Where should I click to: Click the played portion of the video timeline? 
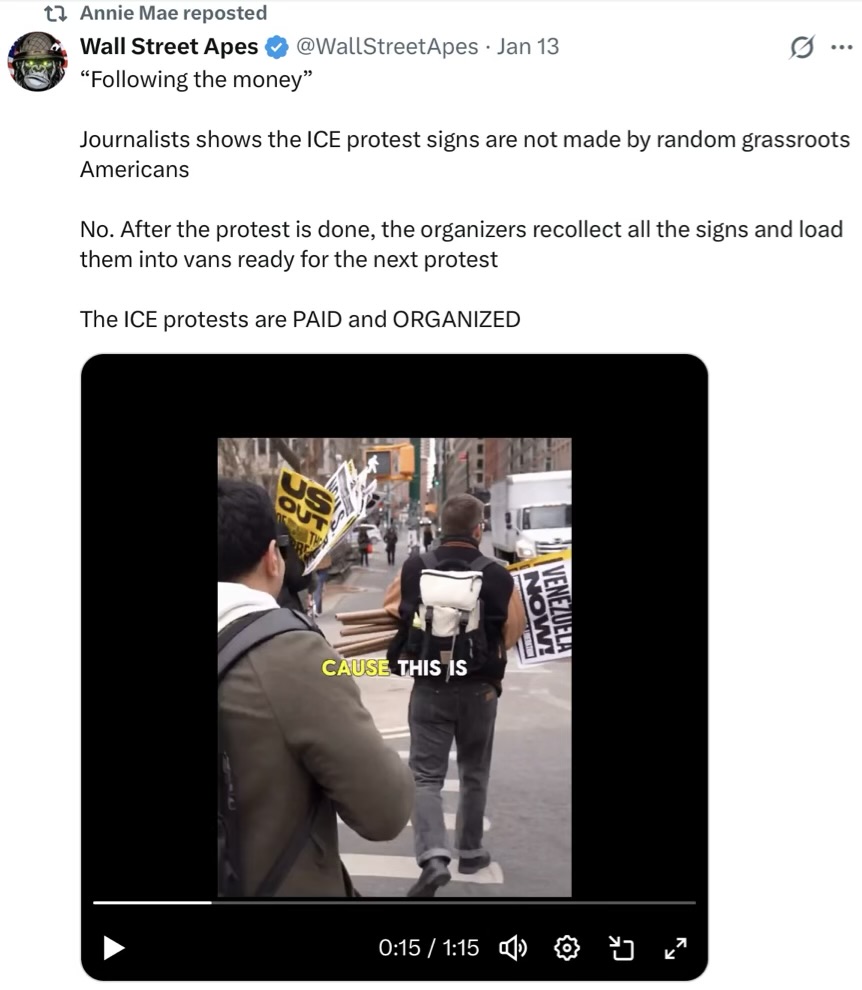coord(152,903)
